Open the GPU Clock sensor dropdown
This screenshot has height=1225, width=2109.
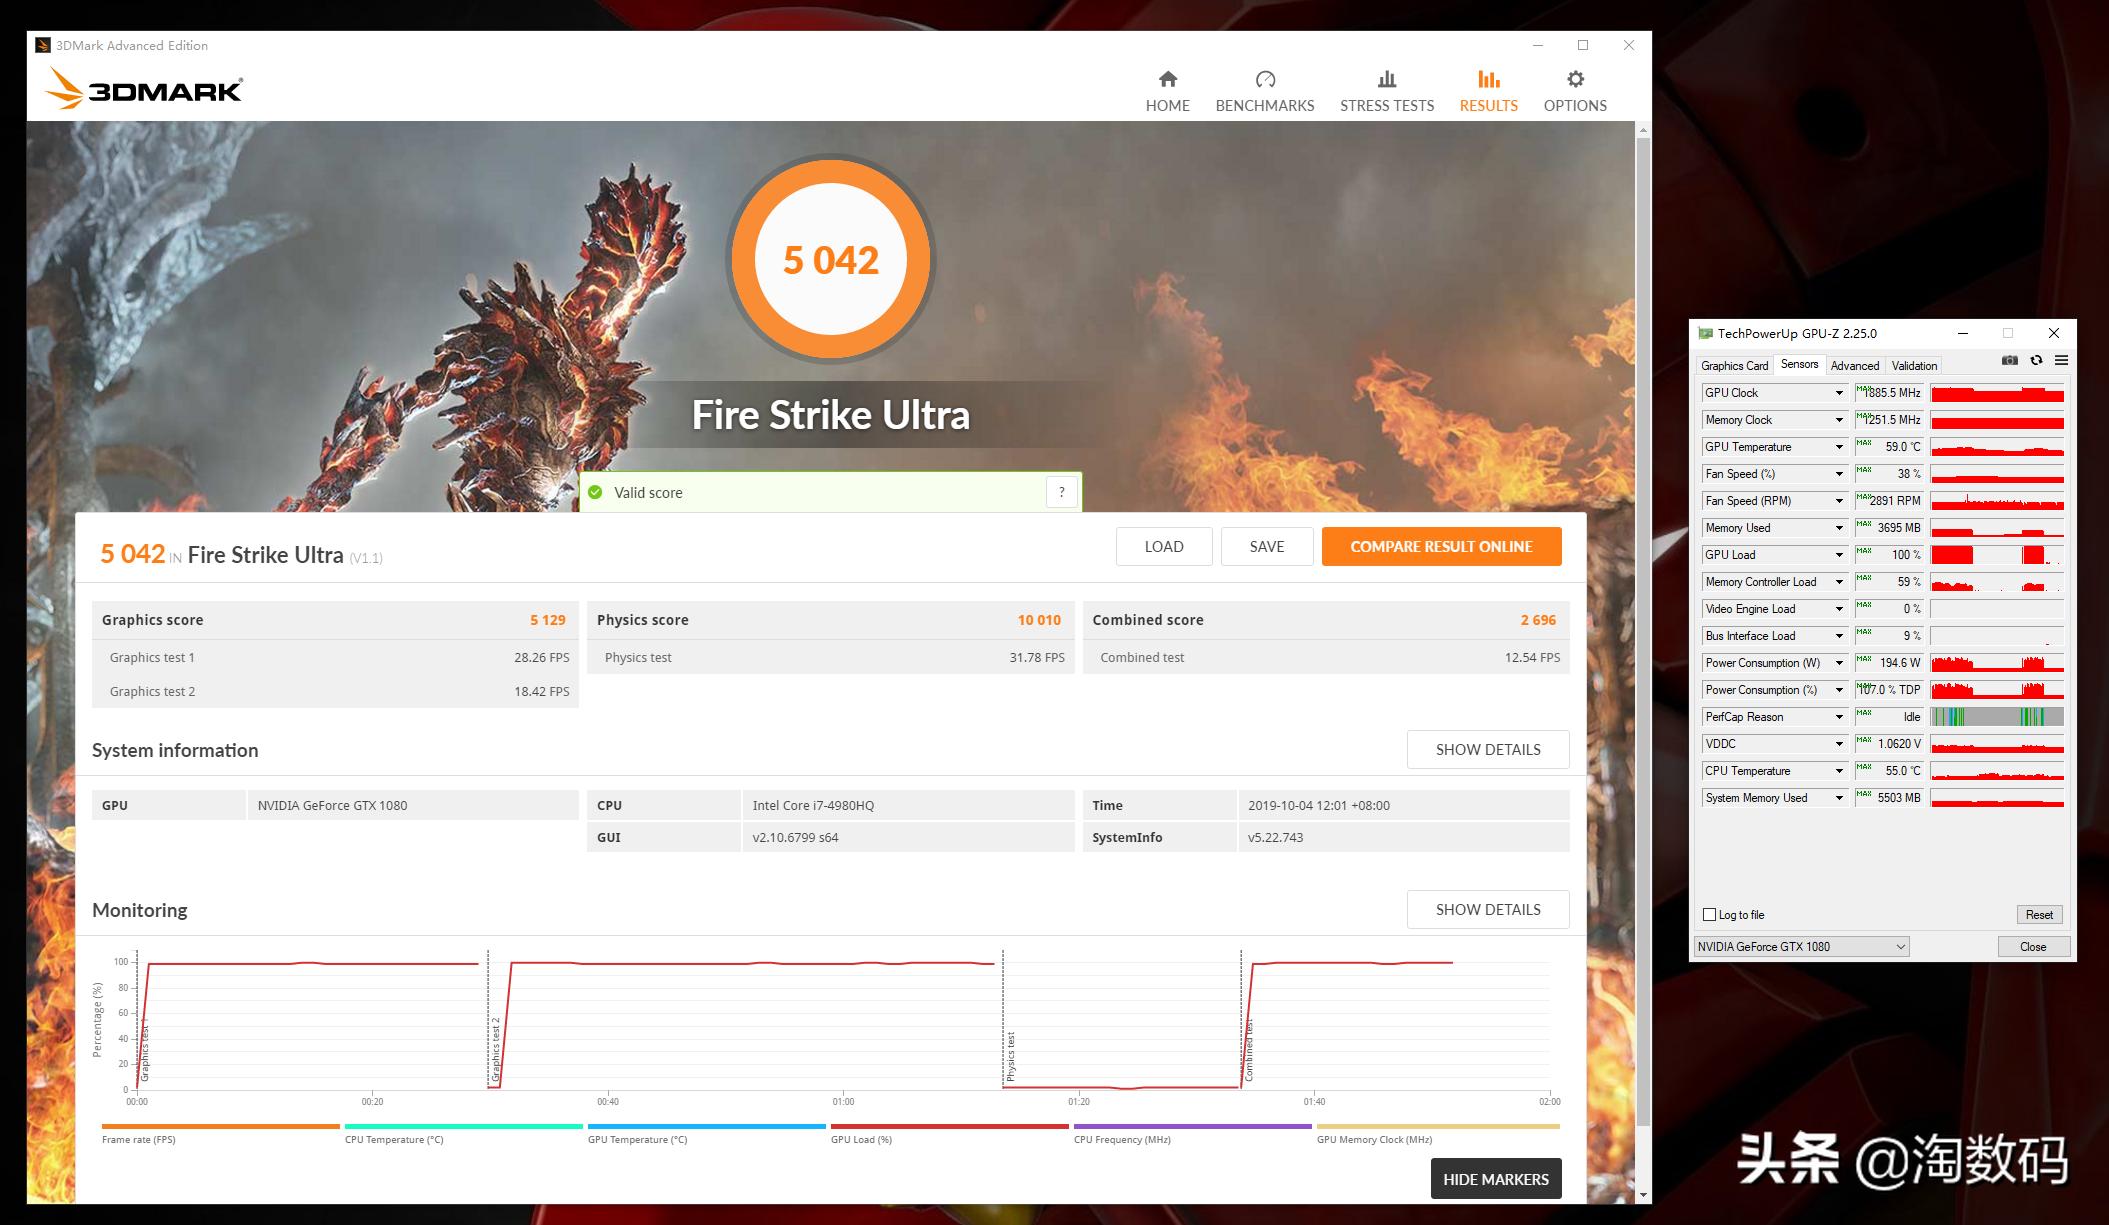[x=1838, y=392]
